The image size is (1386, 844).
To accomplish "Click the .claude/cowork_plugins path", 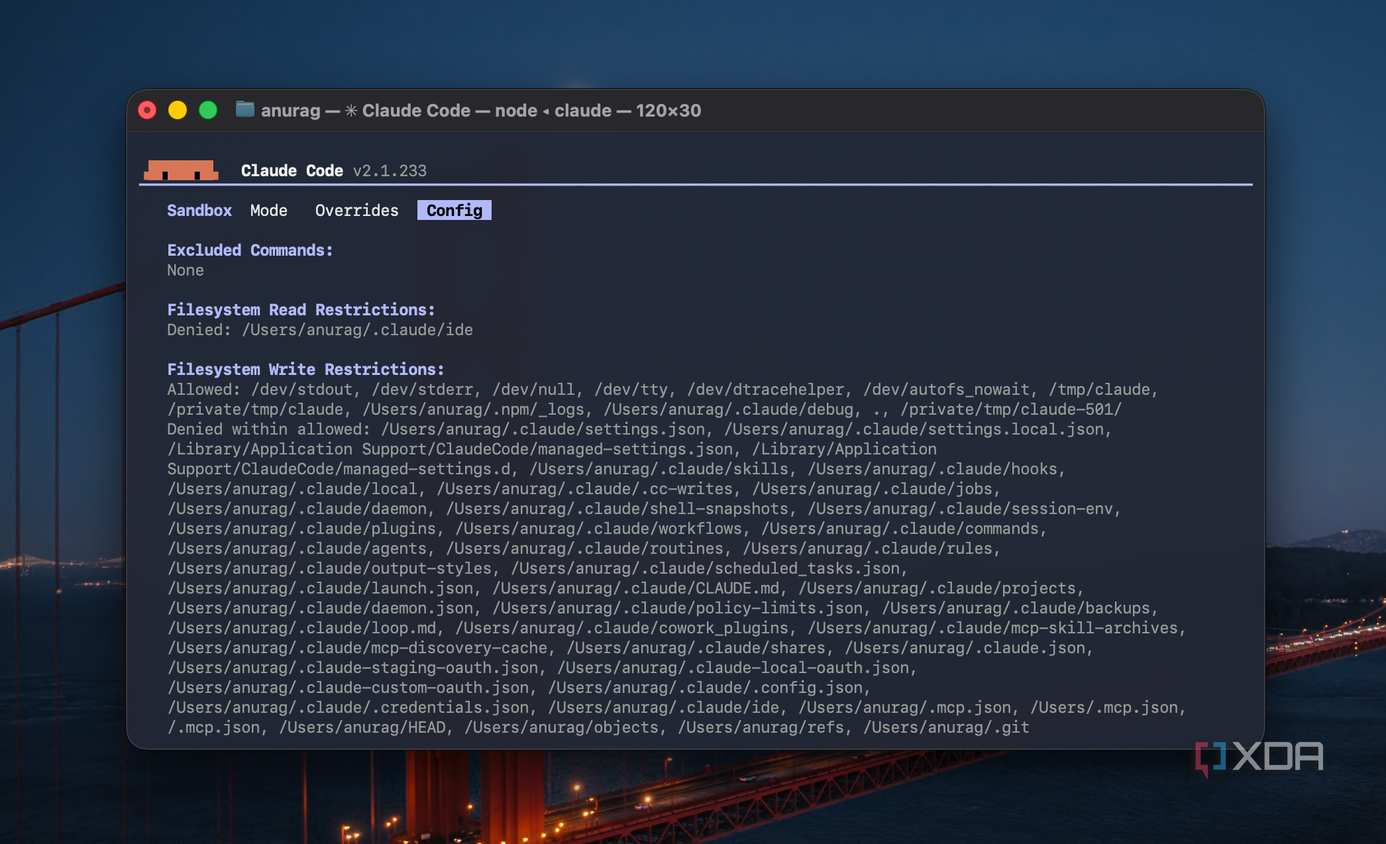I will 622,628.
